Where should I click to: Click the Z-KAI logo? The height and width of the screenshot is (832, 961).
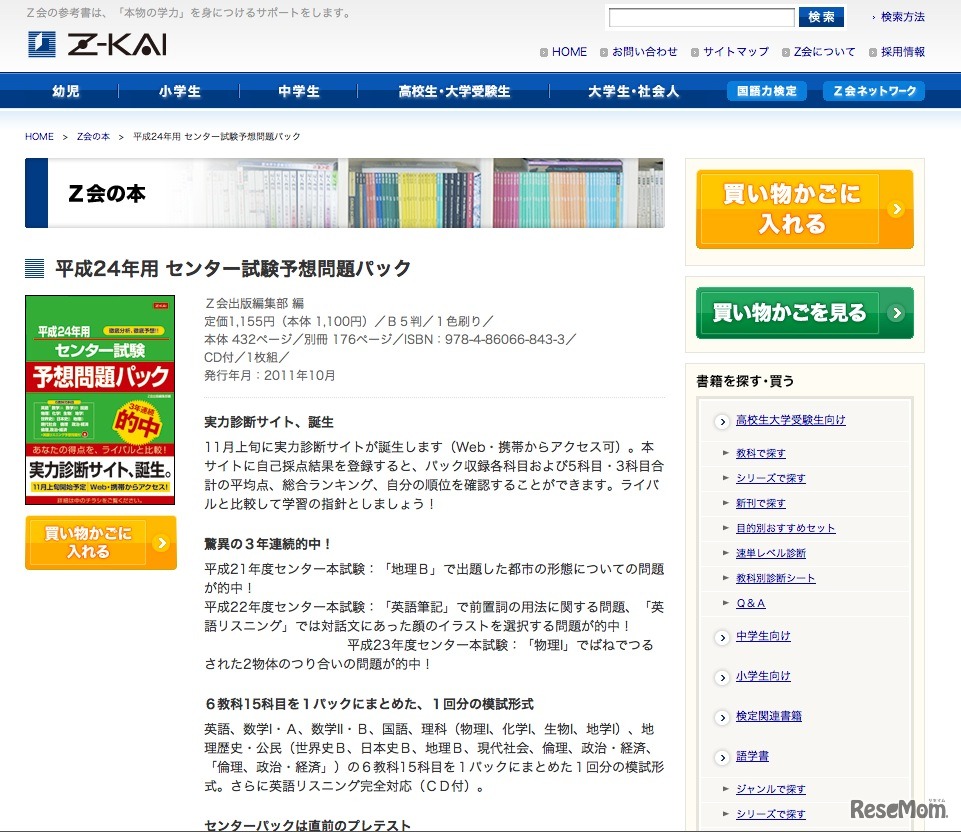coord(98,44)
